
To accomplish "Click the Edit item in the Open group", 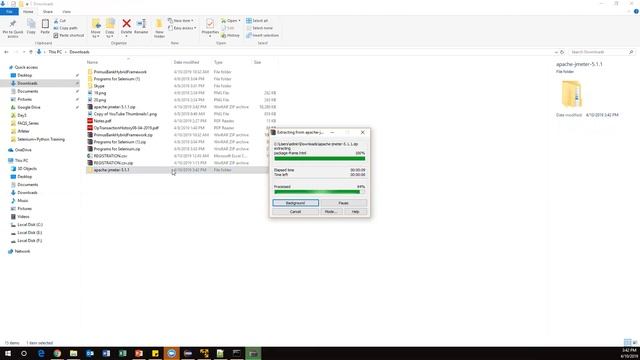I will (228, 28).
